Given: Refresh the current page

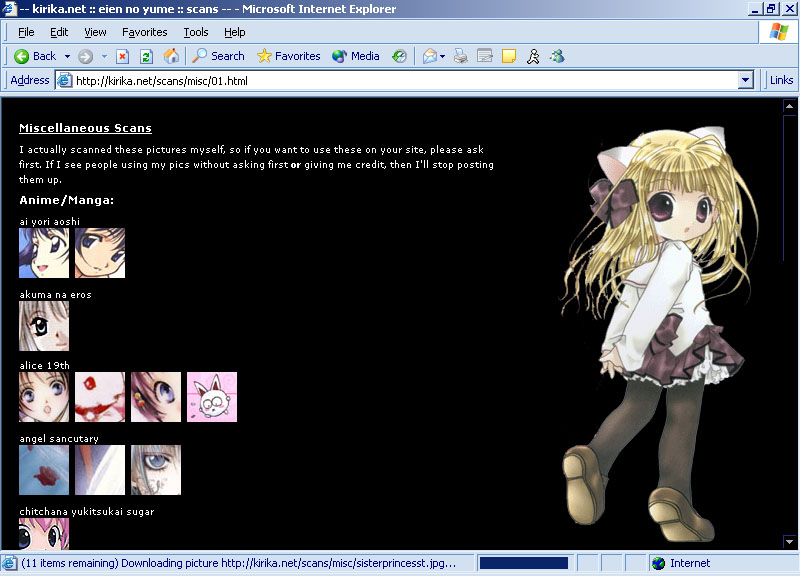Looking at the screenshot, I should [x=146, y=56].
